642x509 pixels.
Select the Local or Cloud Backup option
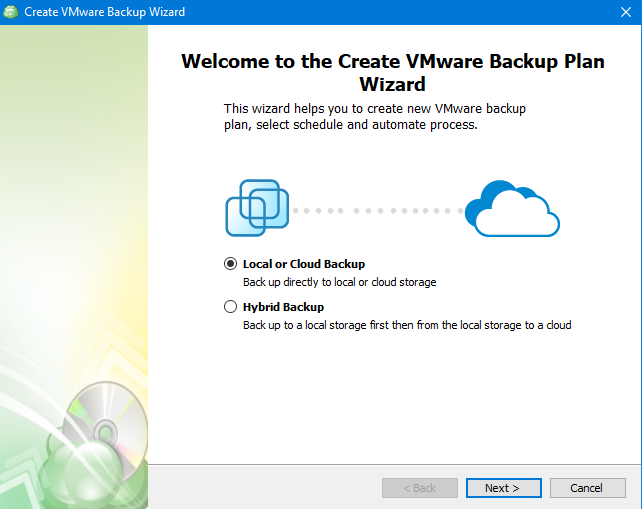231,264
